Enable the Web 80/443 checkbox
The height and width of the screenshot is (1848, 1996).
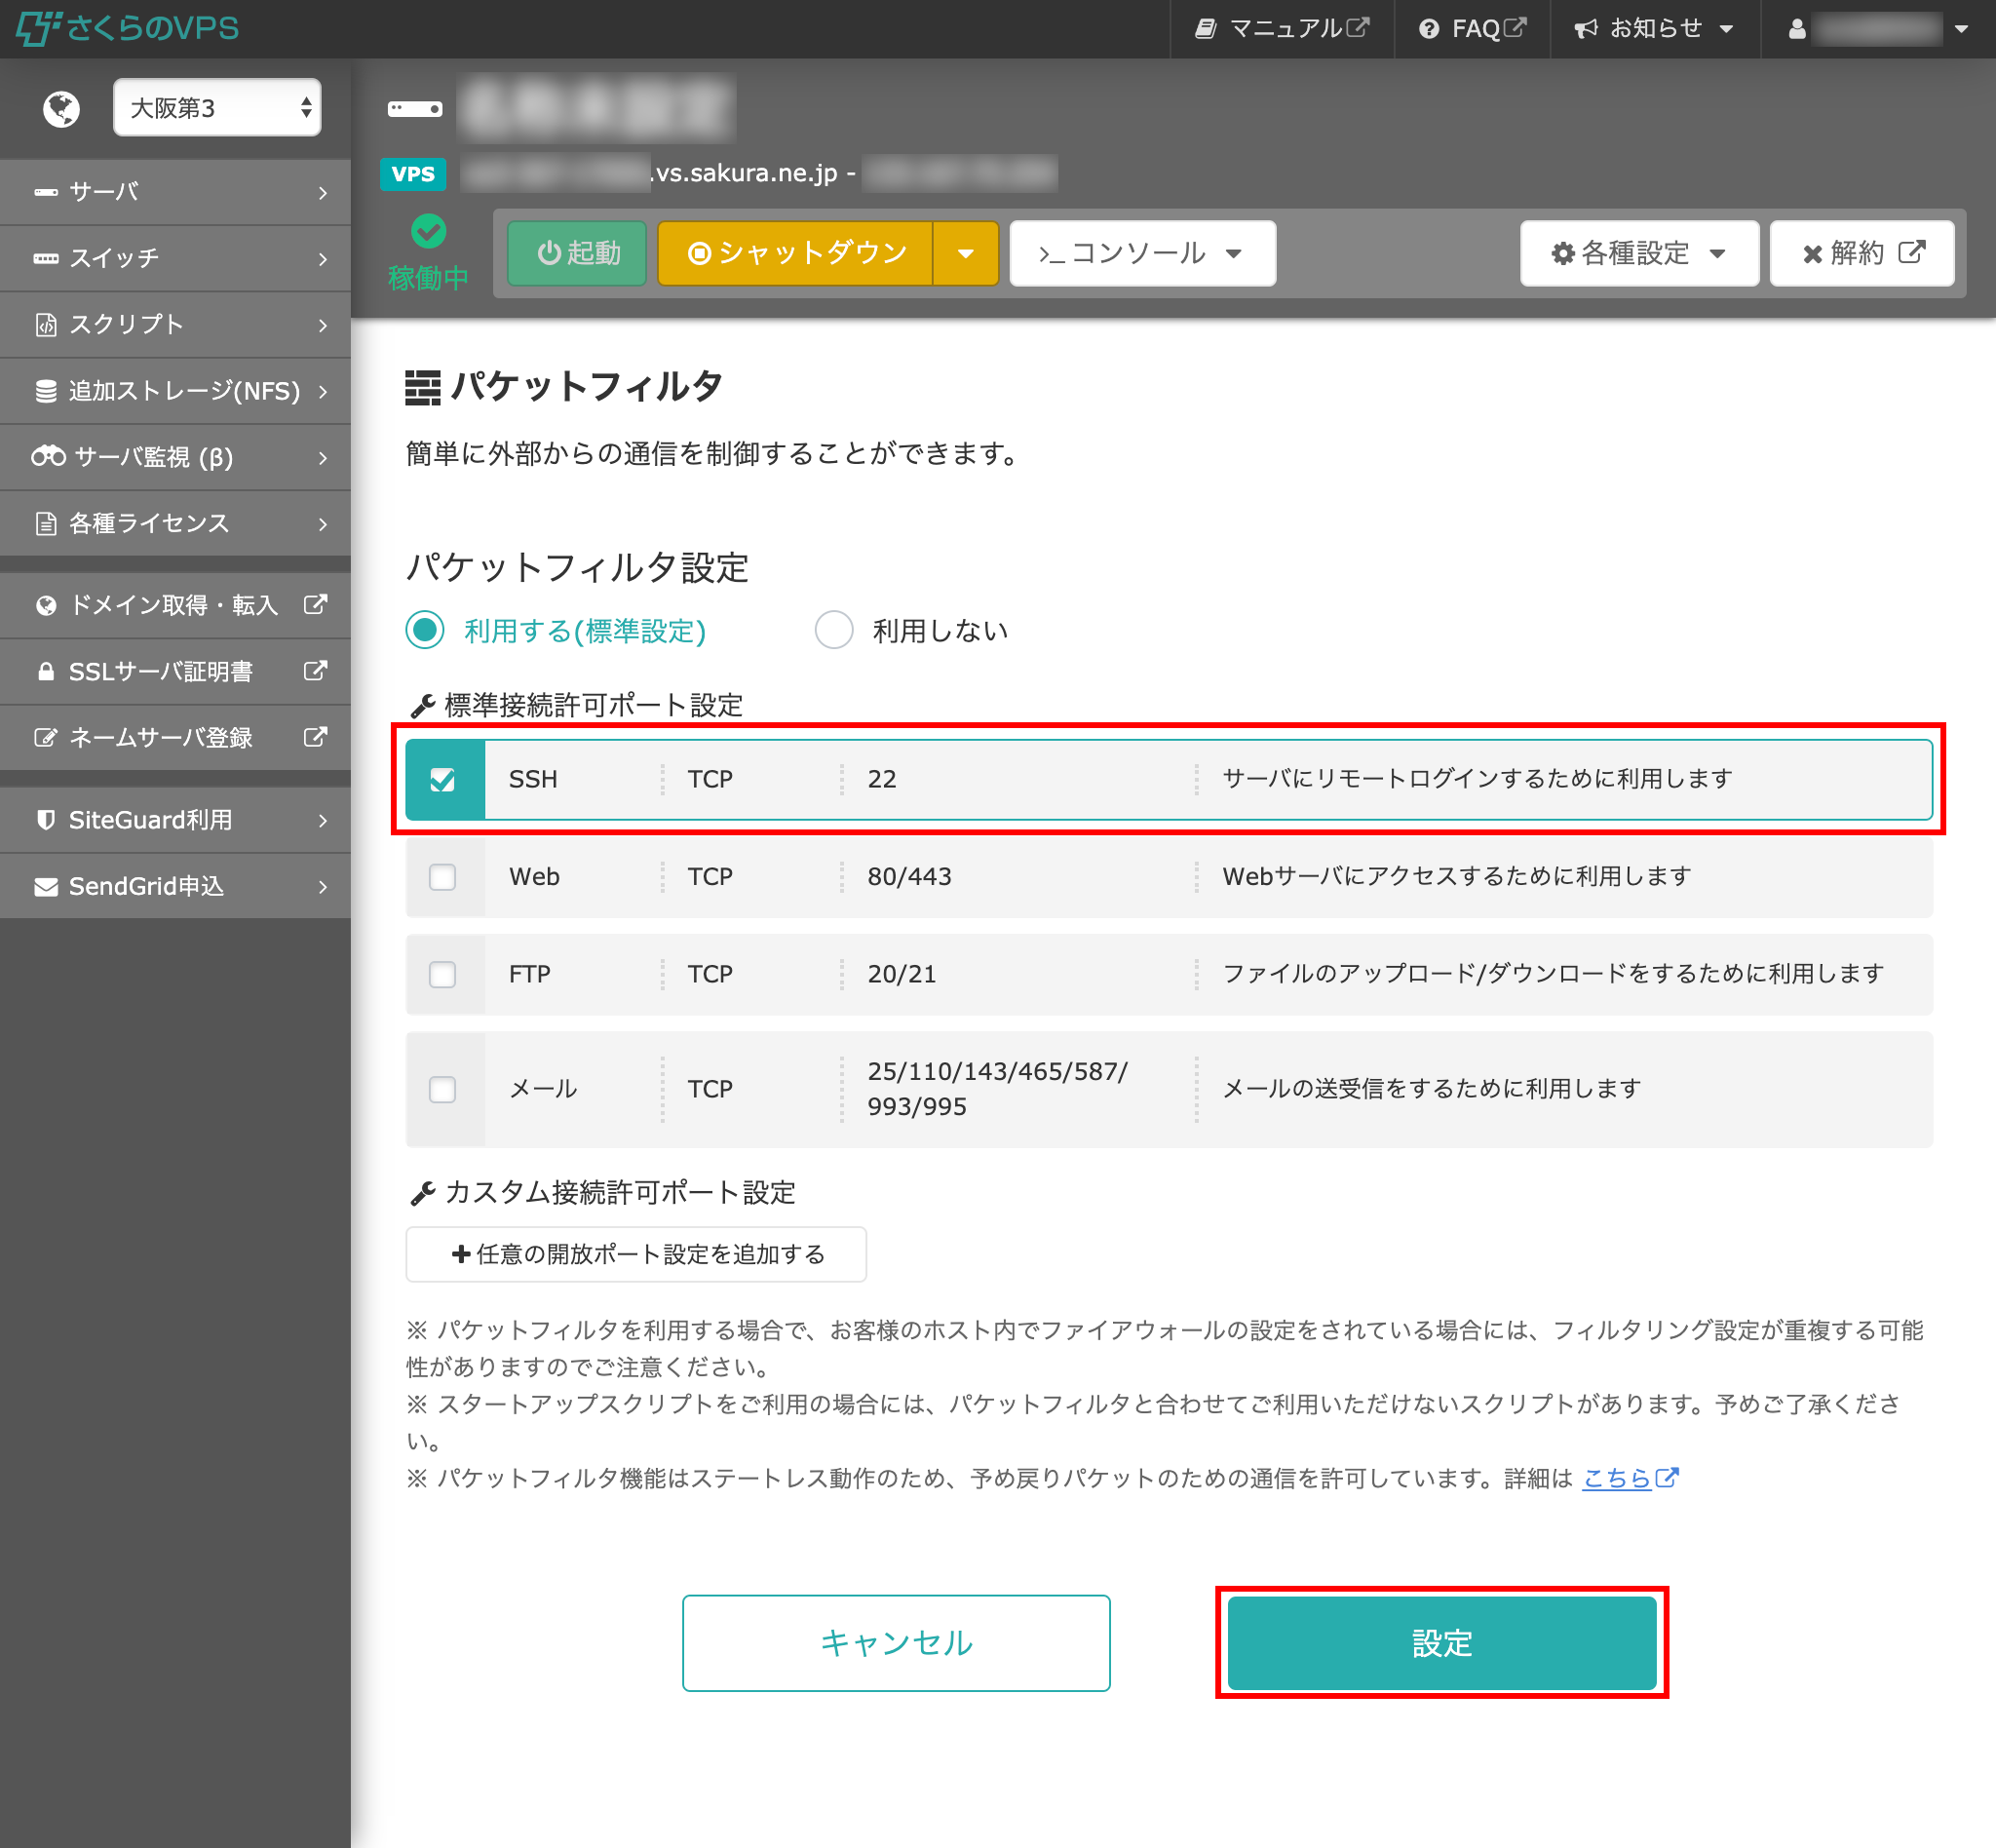(x=443, y=877)
